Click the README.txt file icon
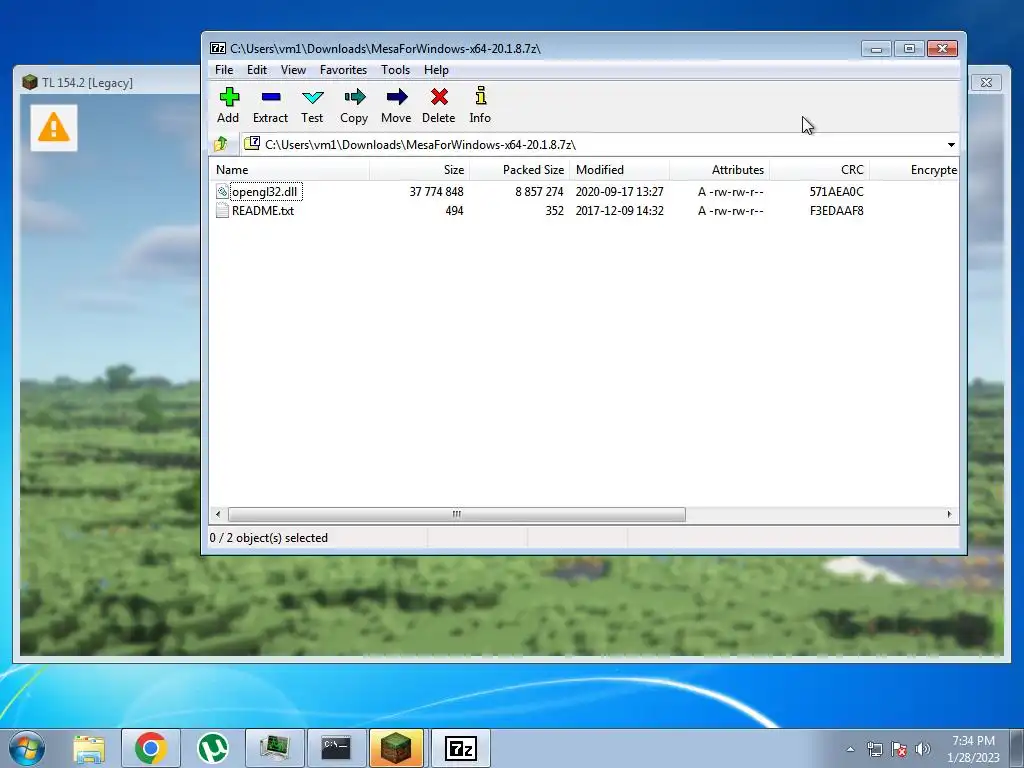The width and height of the screenshot is (1024, 768). coord(222,210)
